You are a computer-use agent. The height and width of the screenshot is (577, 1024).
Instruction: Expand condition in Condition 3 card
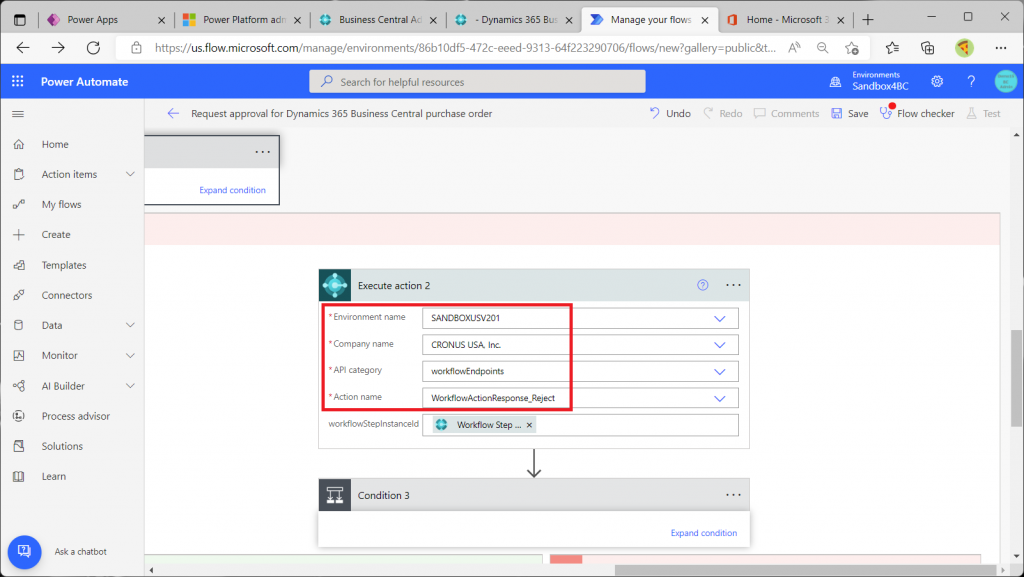[x=703, y=533]
